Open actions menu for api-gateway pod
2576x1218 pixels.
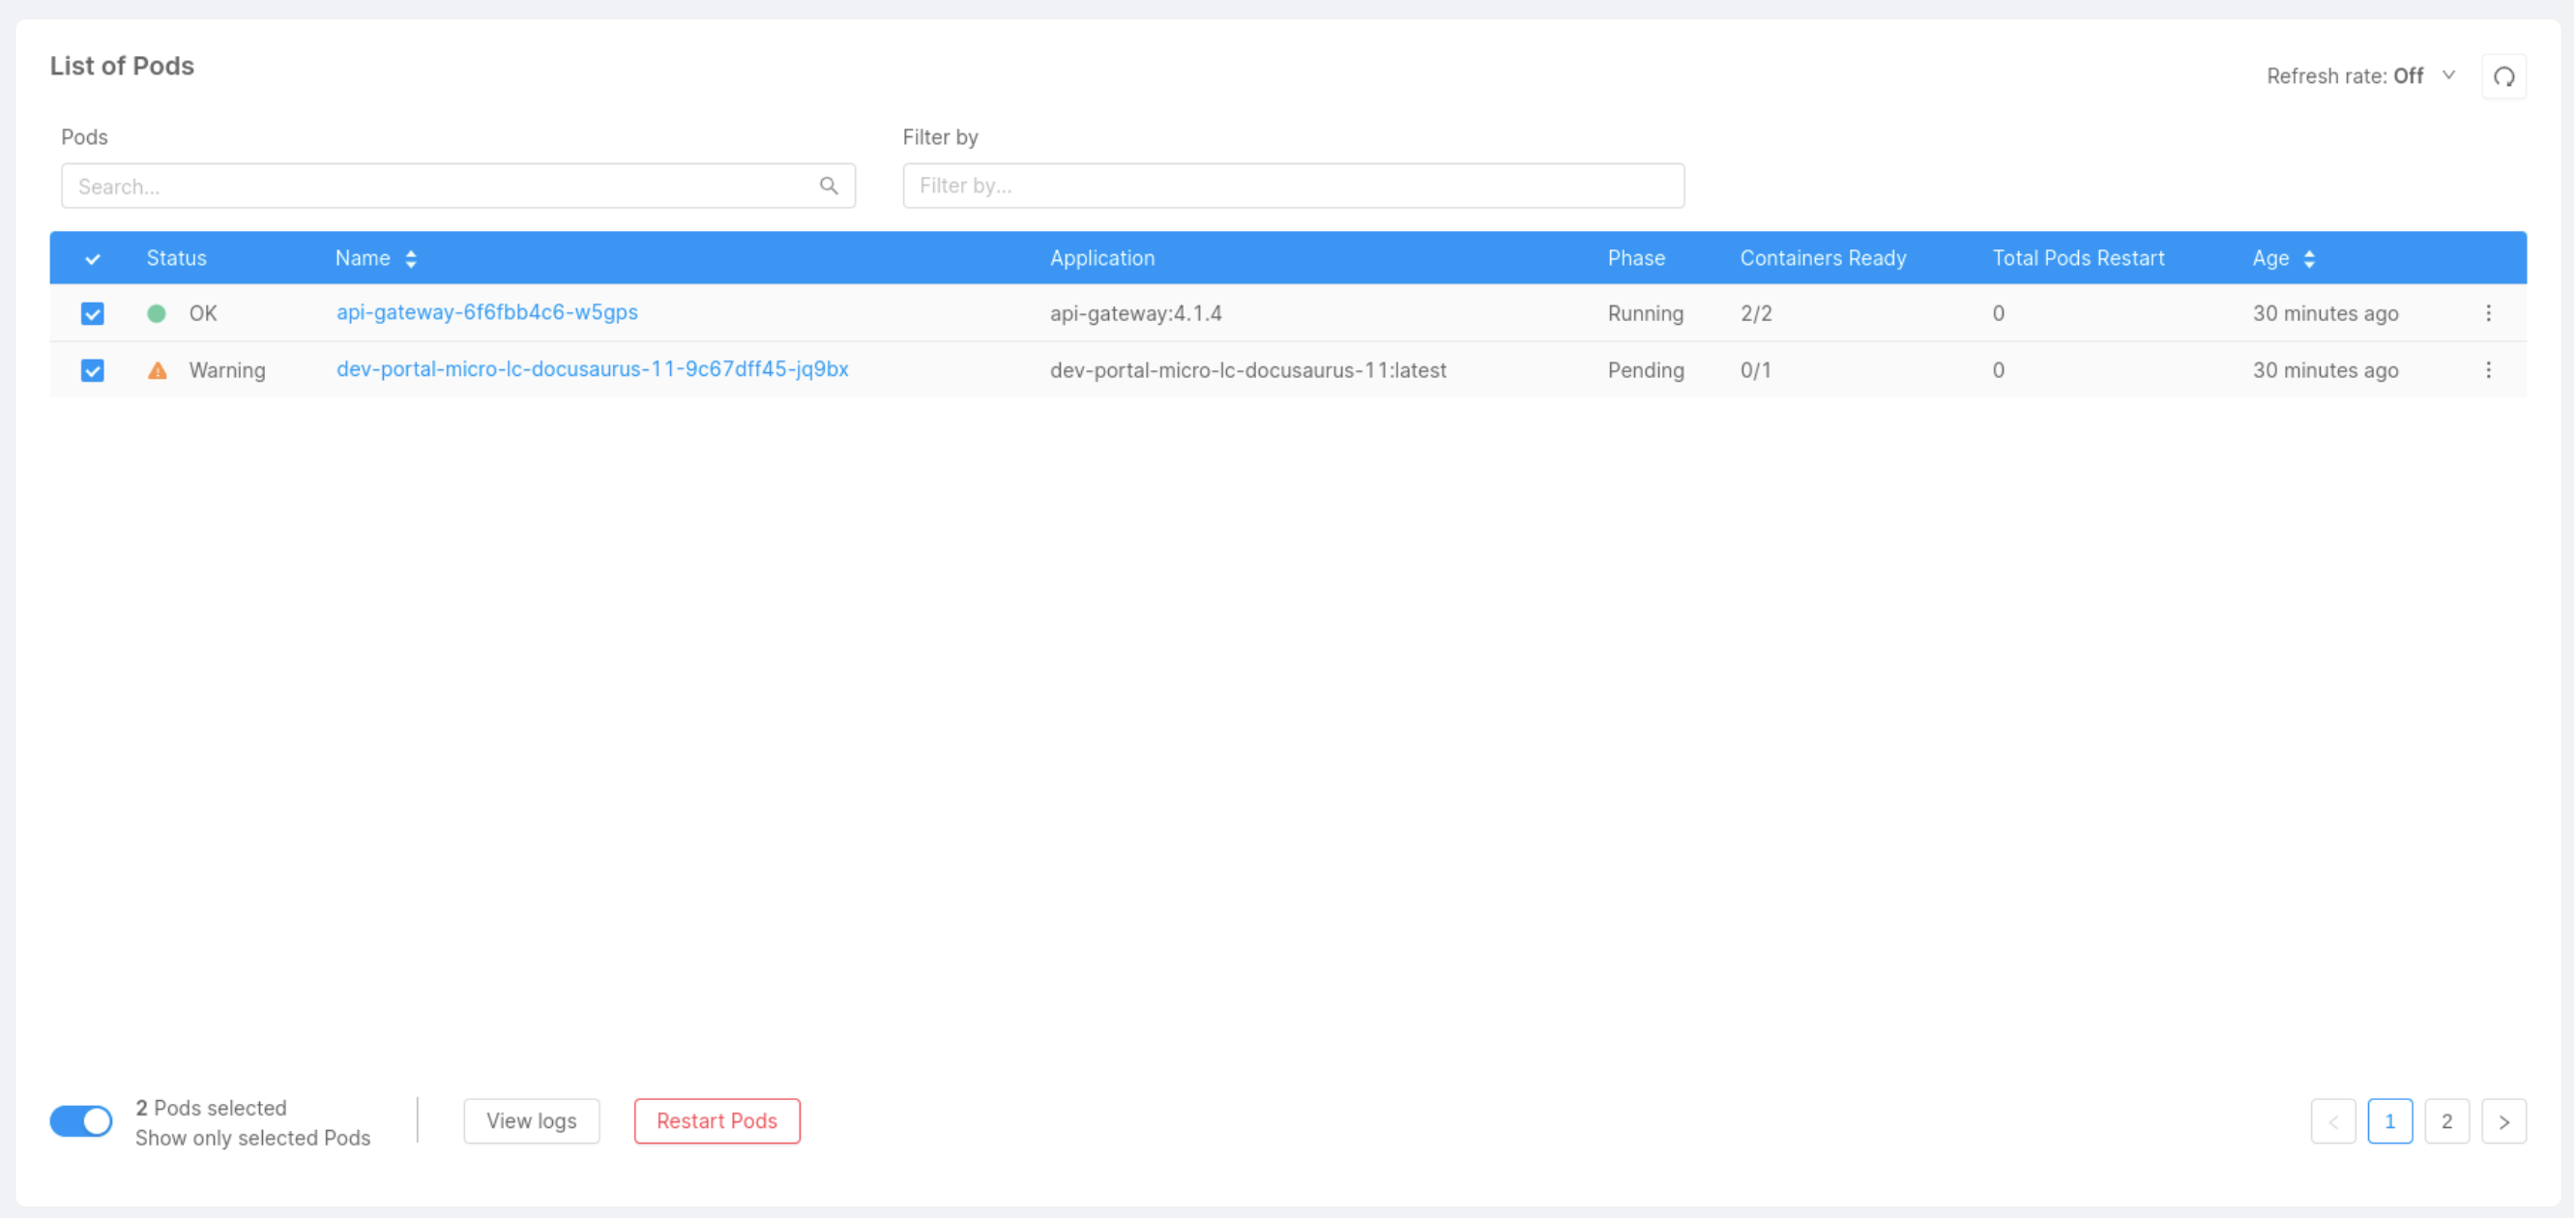click(x=2488, y=313)
